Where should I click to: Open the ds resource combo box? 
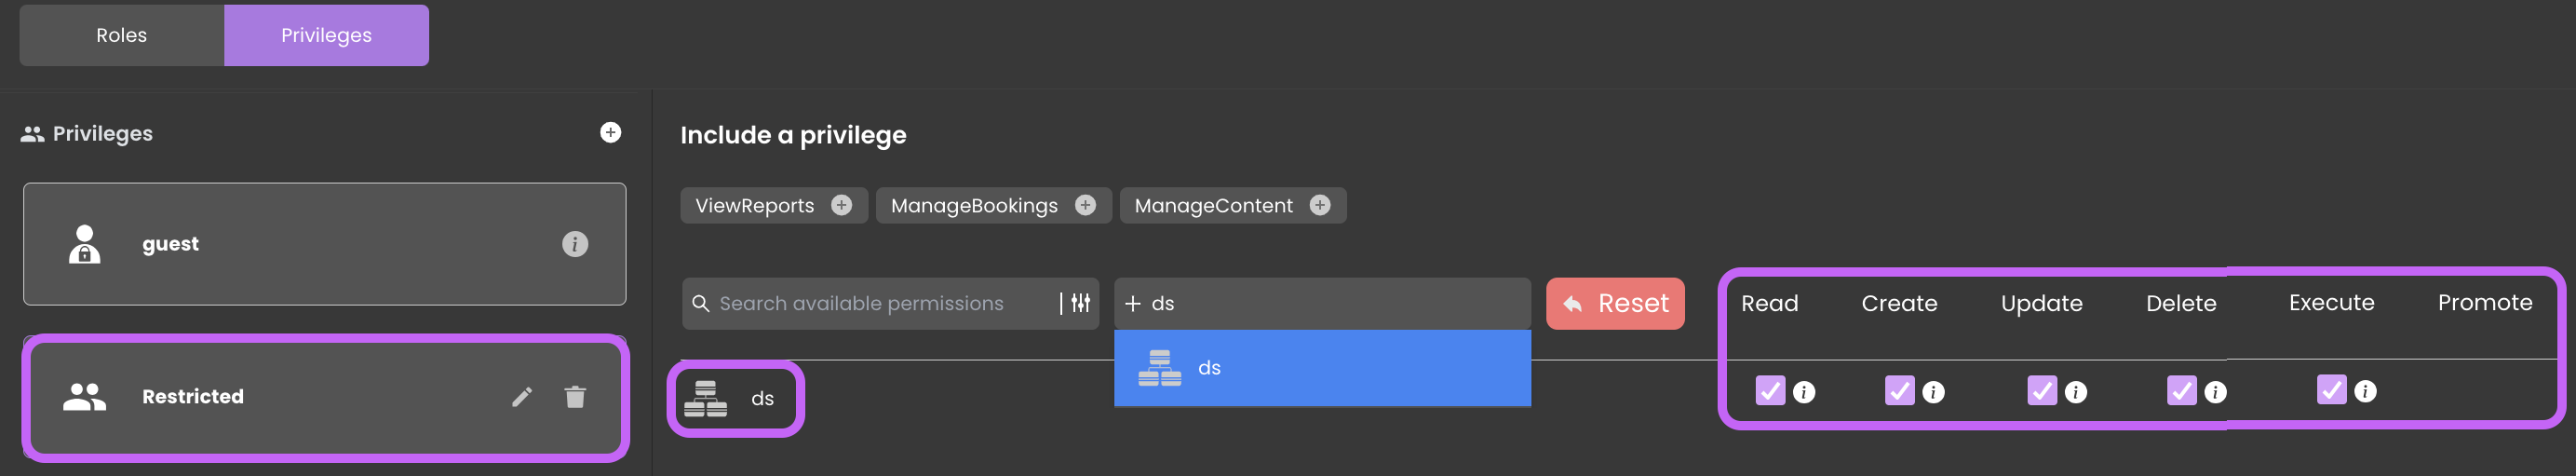click(x=1322, y=303)
